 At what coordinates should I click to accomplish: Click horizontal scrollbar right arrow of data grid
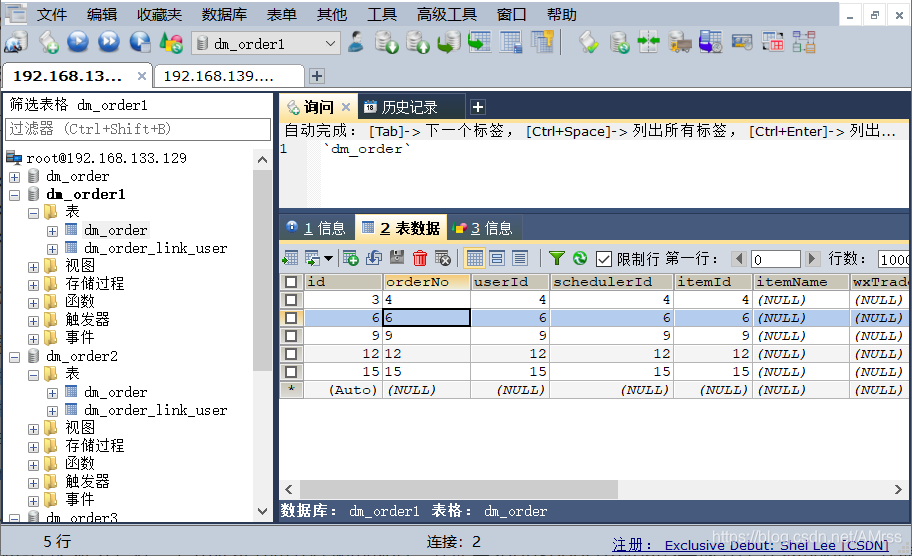[x=898, y=490]
